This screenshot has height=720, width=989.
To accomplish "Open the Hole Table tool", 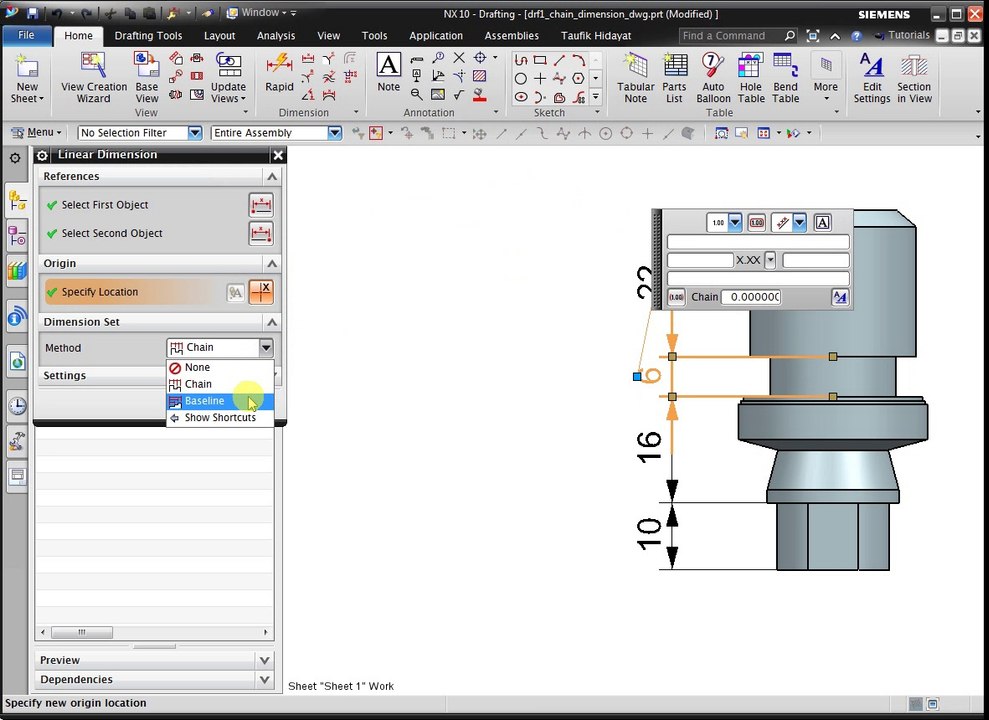I will (751, 78).
